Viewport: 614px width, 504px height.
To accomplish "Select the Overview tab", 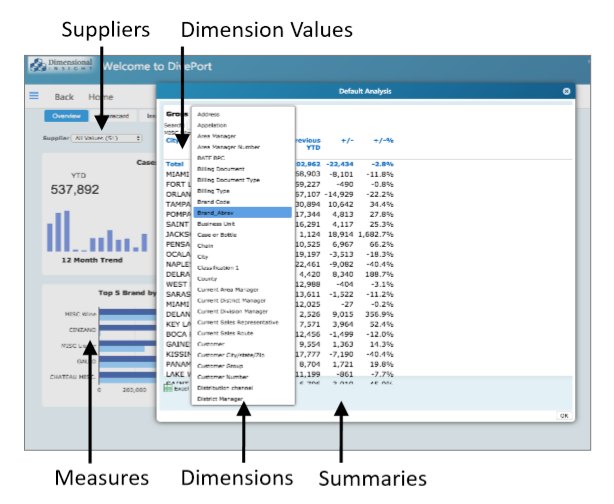I will tap(66, 116).
